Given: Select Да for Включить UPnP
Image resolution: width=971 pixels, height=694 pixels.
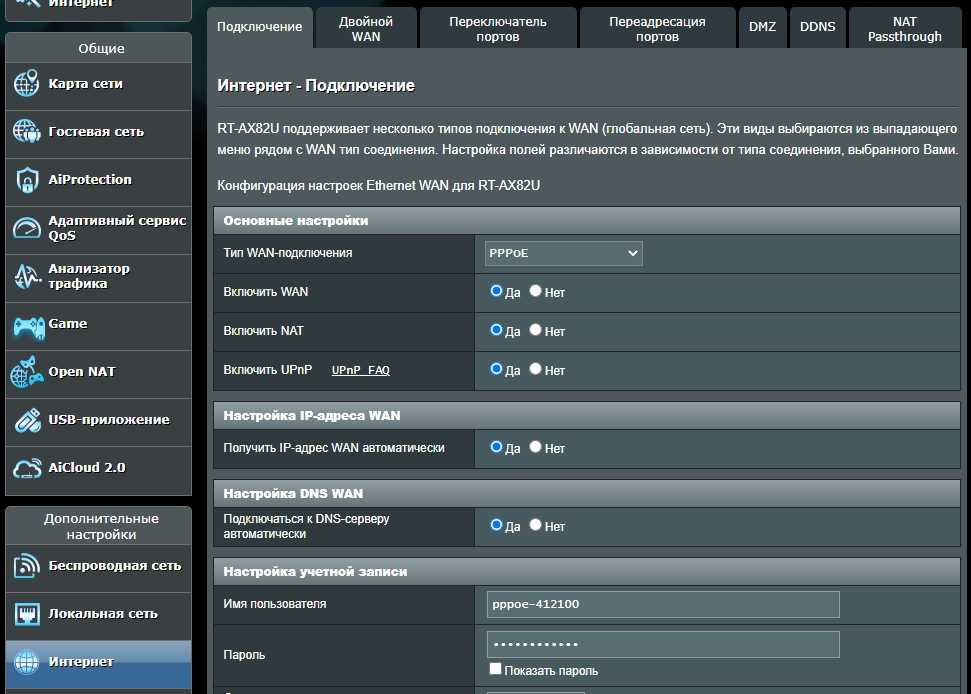Looking at the screenshot, I should [x=496, y=368].
